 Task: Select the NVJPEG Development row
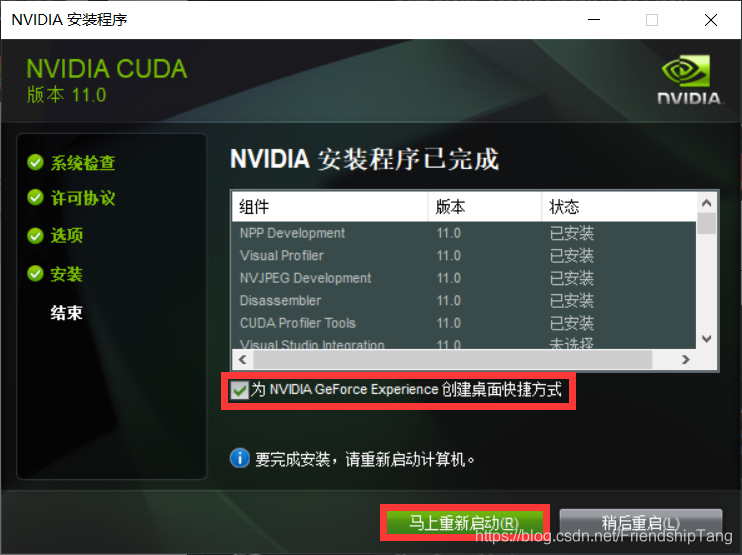(464, 278)
